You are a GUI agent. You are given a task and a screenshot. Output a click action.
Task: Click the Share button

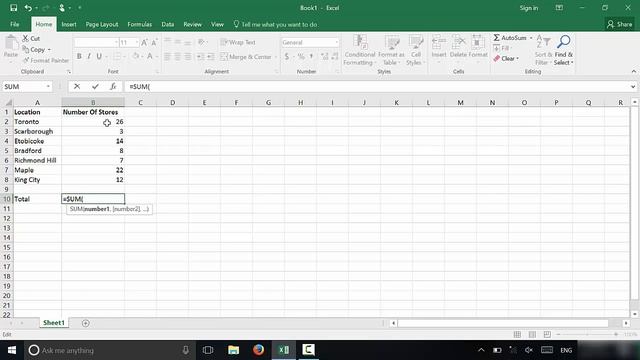pos(619,24)
